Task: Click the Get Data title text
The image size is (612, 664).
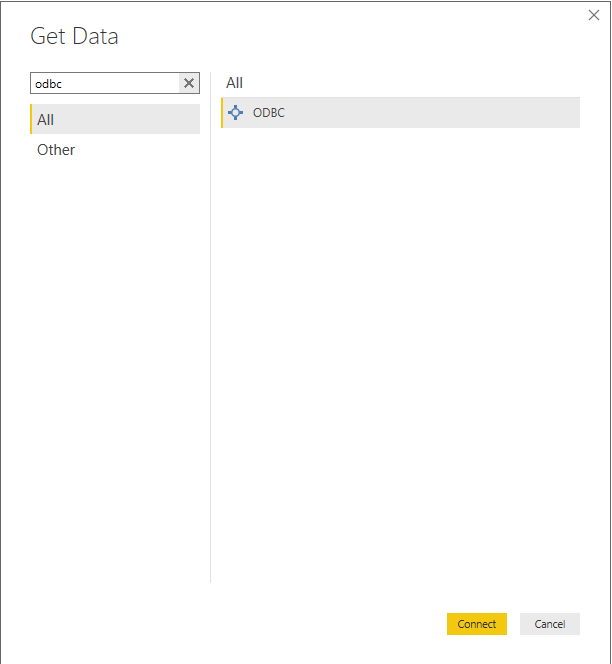Action: pos(74,37)
